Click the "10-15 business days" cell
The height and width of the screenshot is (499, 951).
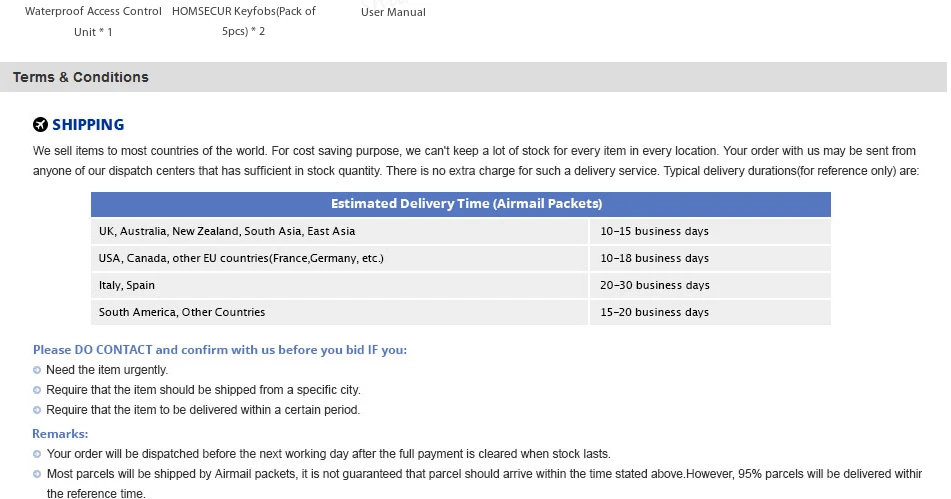pyautogui.click(x=654, y=231)
